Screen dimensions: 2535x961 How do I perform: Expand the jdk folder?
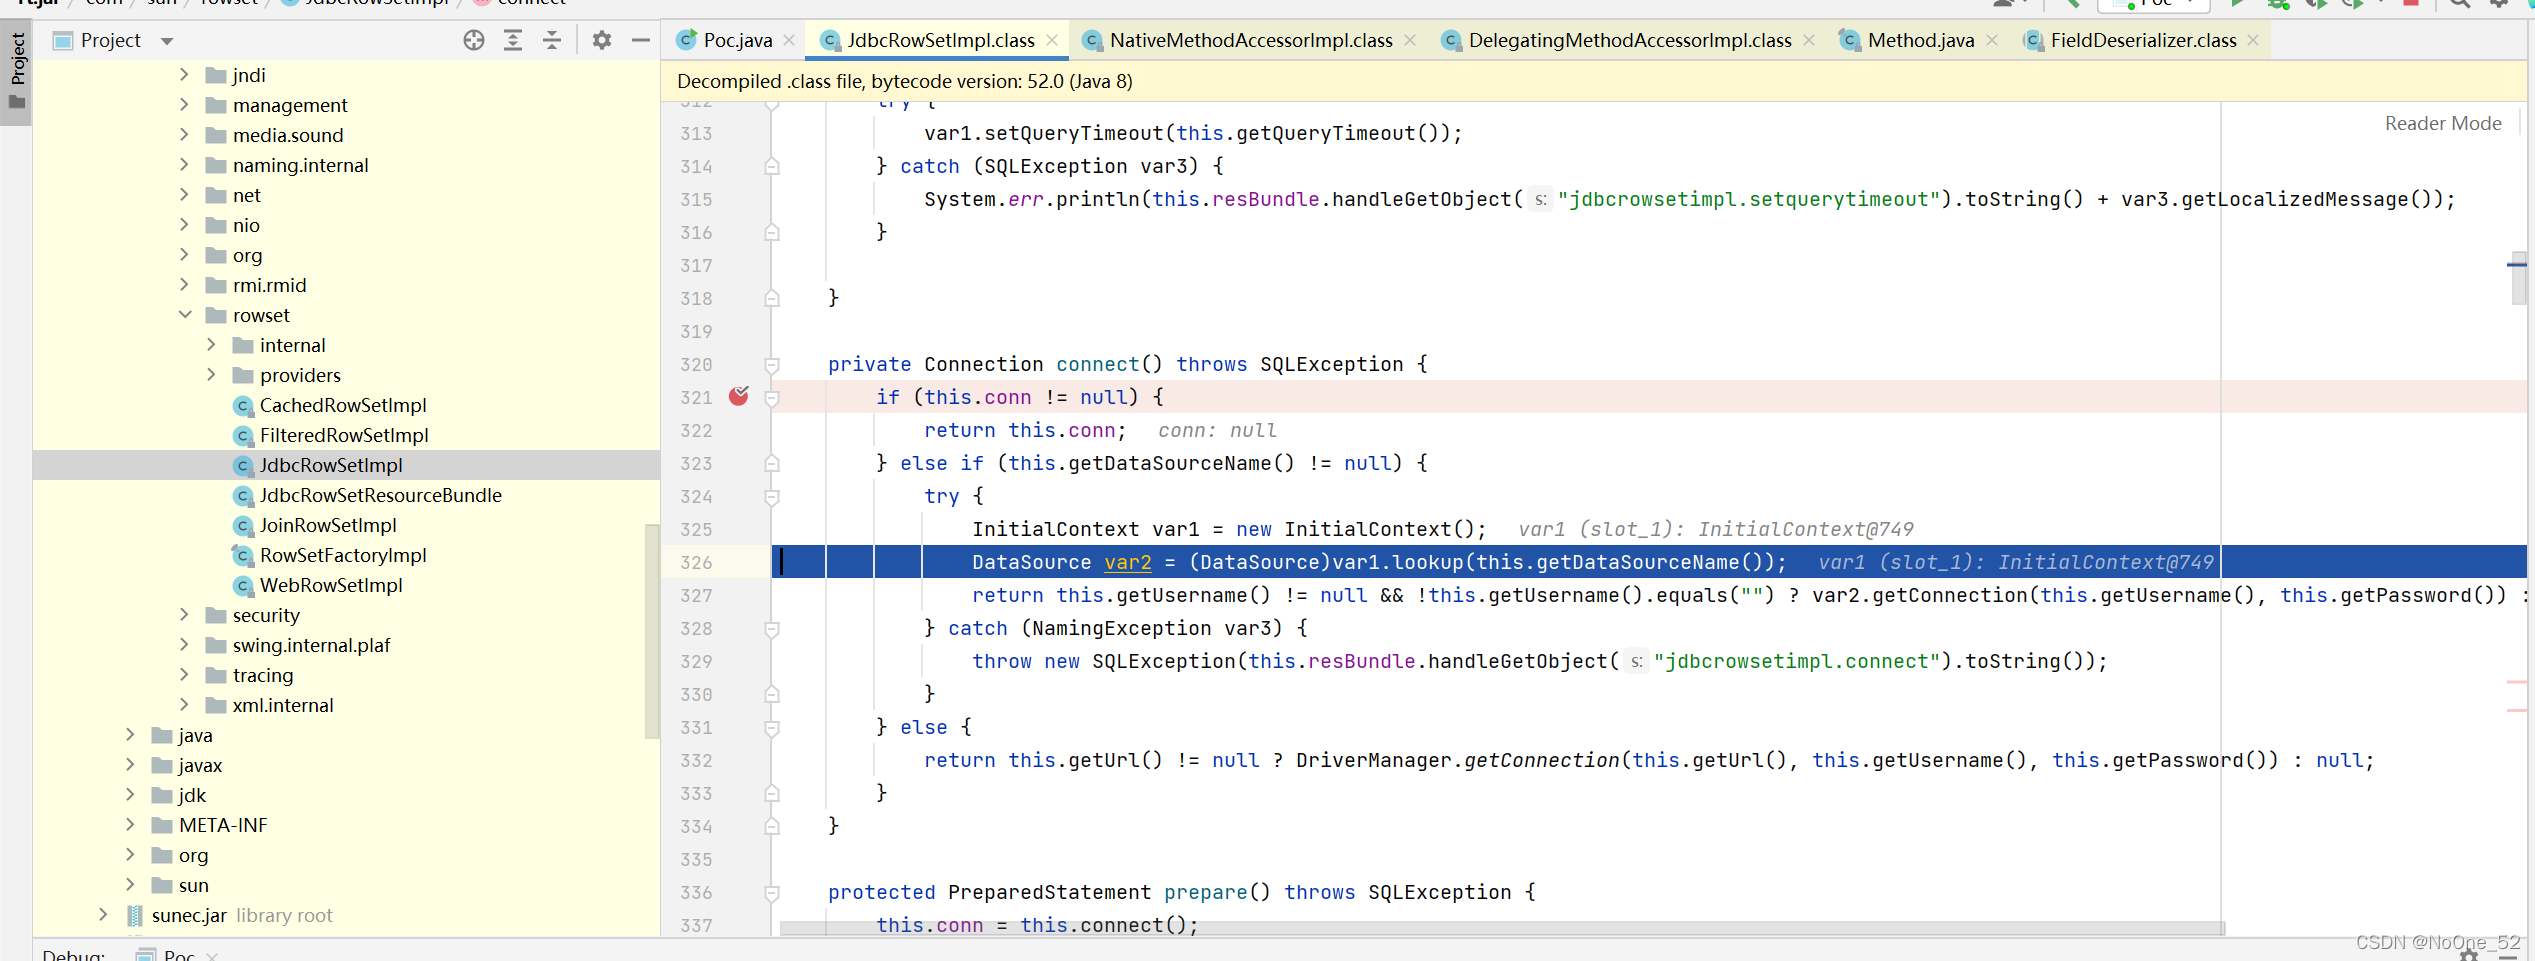pos(130,794)
